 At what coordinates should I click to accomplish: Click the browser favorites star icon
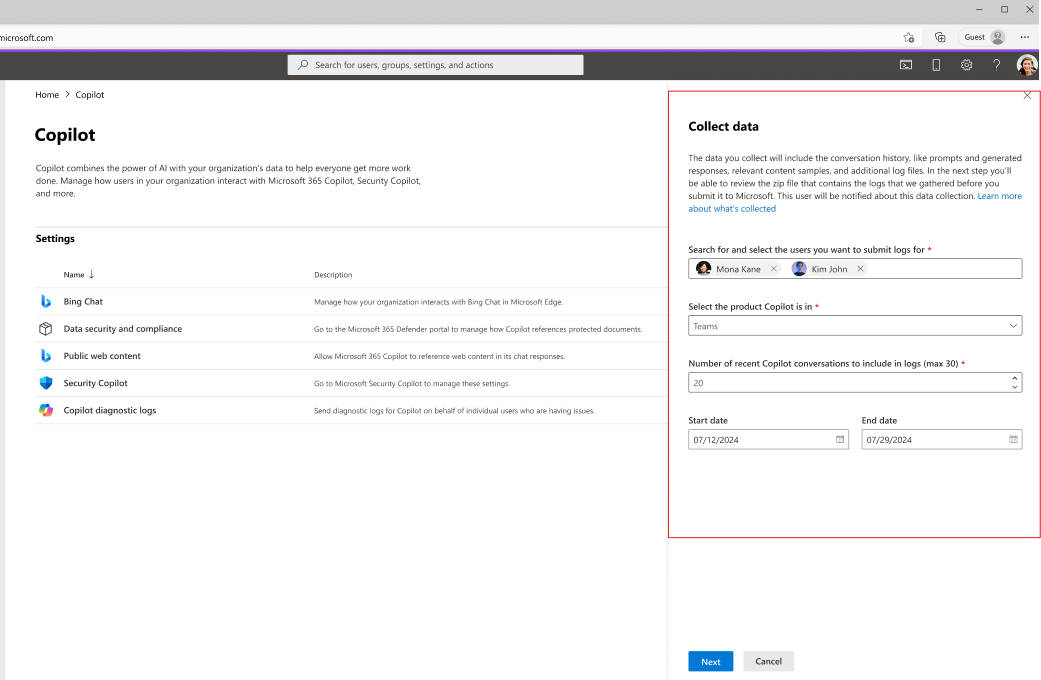pyautogui.click(x=909, y=37)
